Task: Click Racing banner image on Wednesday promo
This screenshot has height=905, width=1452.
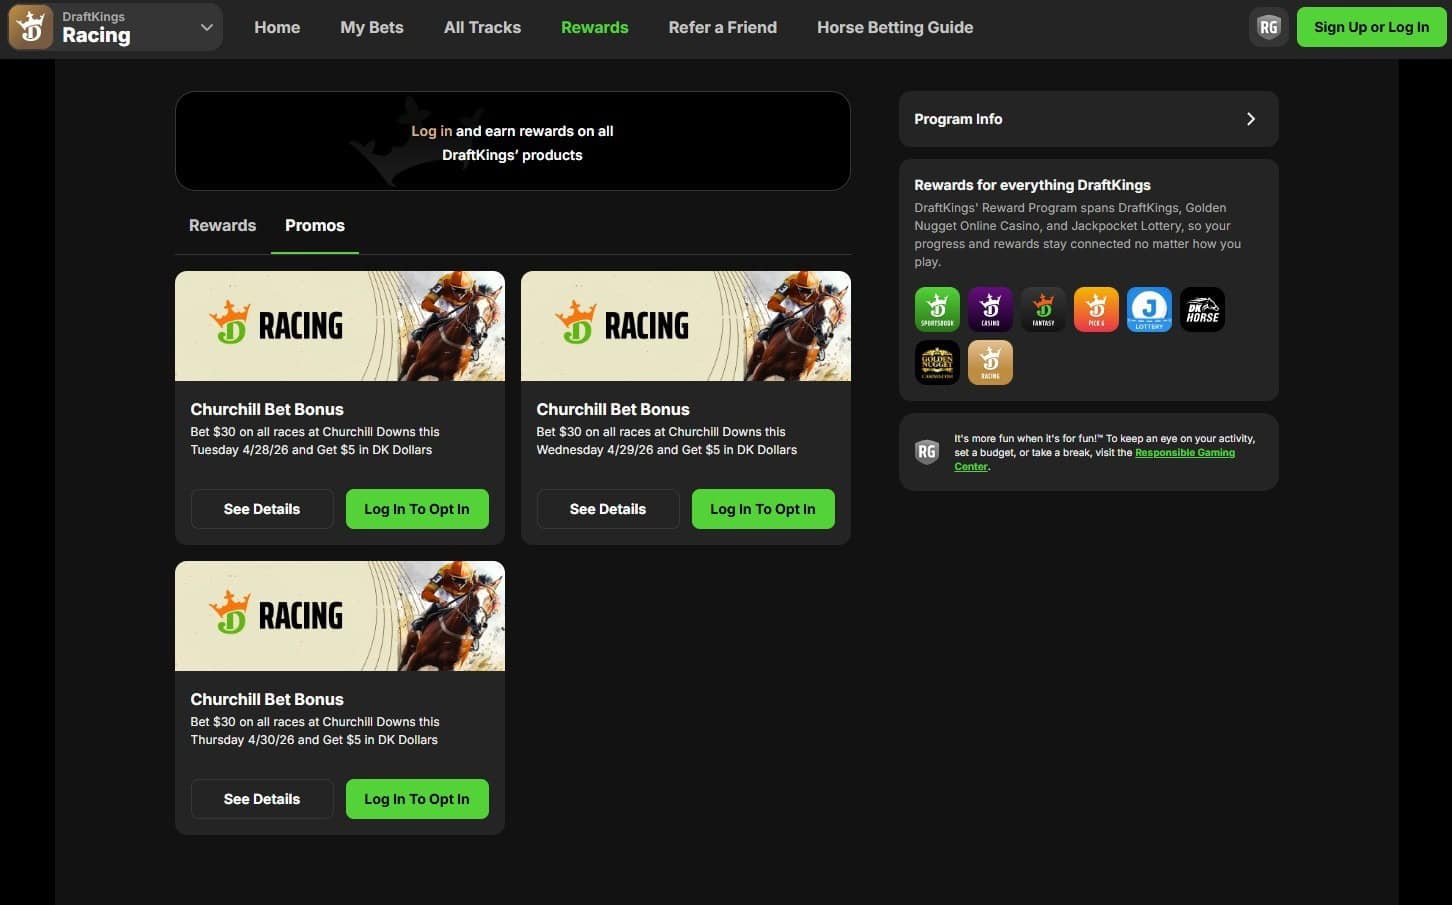Action: pos(686,326)
